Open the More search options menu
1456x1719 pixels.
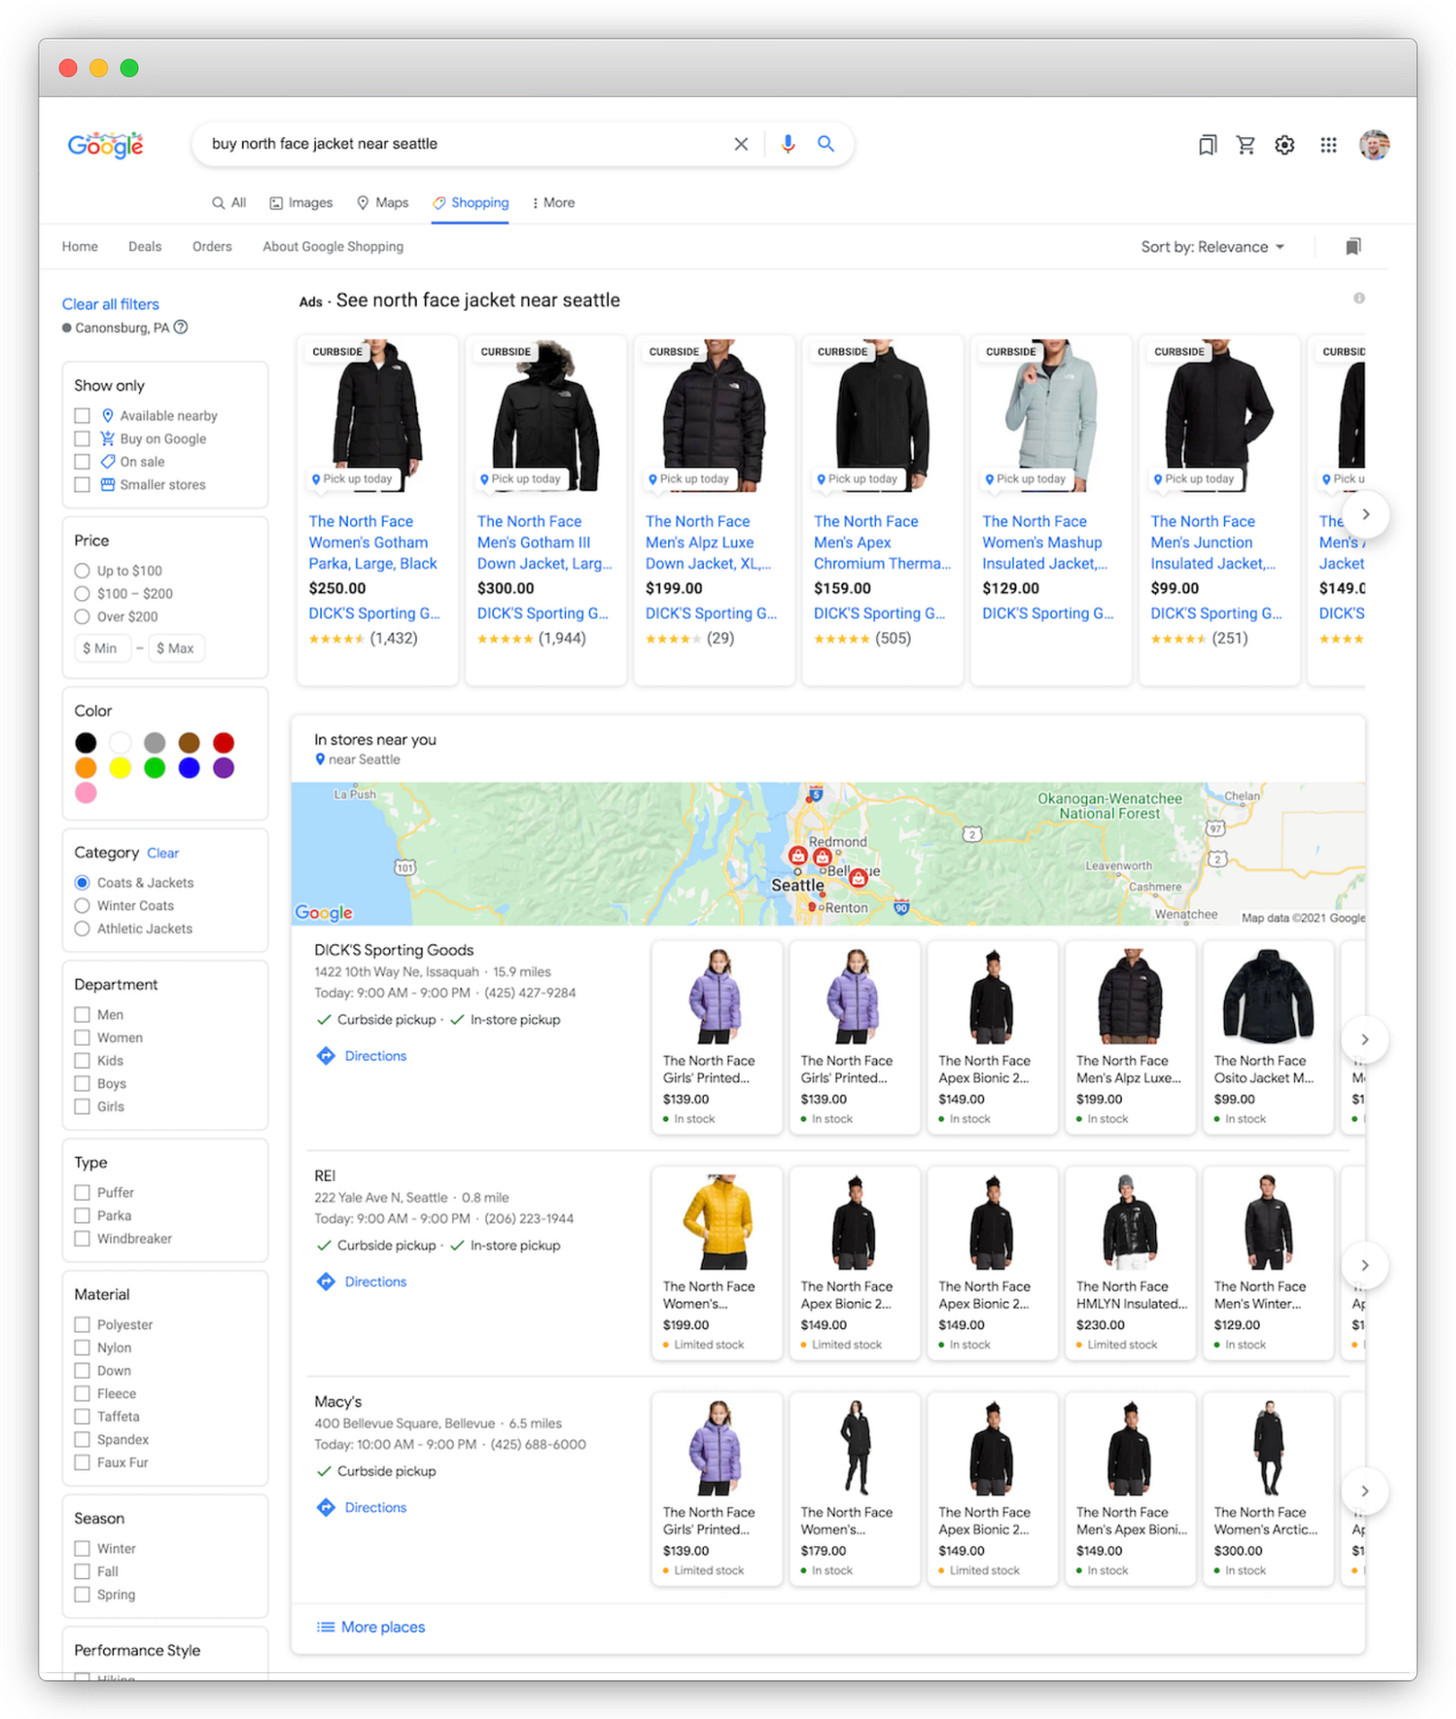pyautogui.click(x=553, y=202)
